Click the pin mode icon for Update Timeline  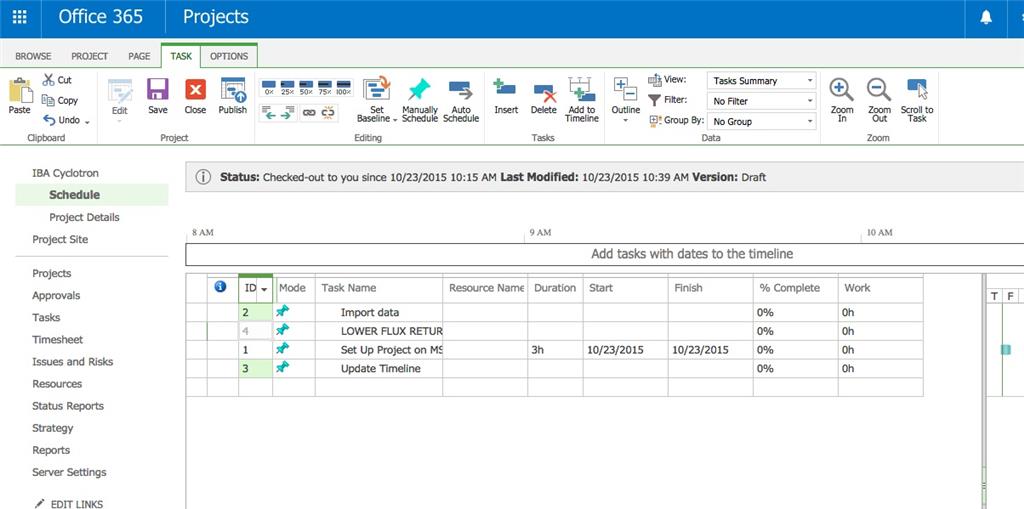(282, 368)
